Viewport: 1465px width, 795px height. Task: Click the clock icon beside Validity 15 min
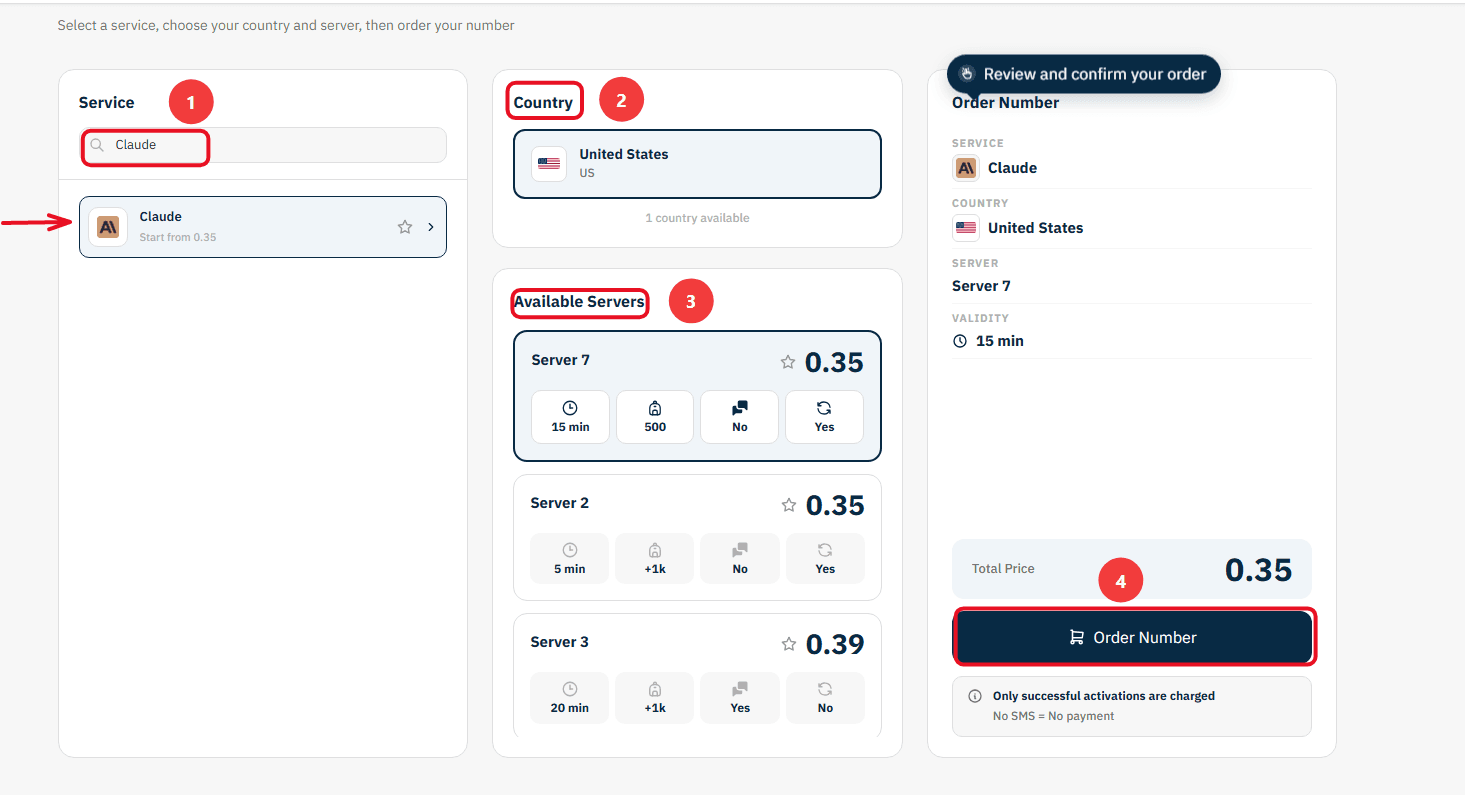pyautogui.click(x=960, y=341)
